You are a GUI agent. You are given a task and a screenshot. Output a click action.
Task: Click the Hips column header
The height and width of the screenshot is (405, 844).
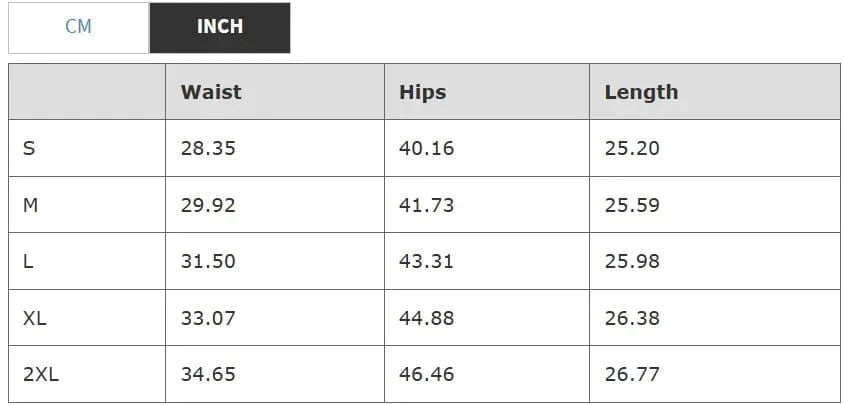[422, 92]
